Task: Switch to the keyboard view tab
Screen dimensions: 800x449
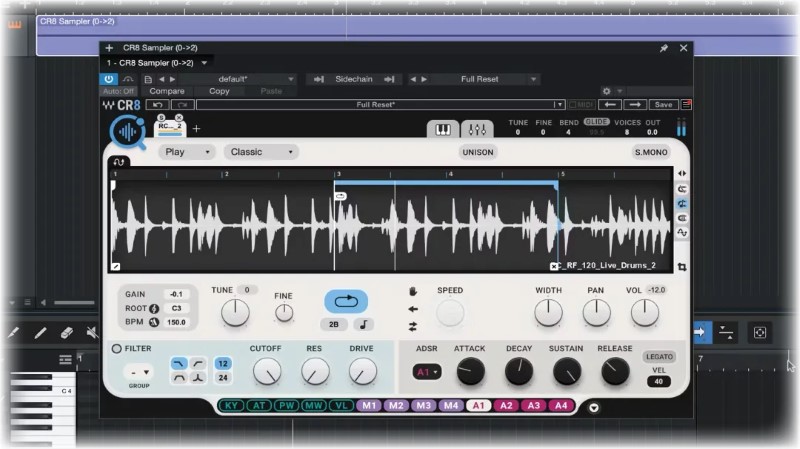Action: point(442,130)
